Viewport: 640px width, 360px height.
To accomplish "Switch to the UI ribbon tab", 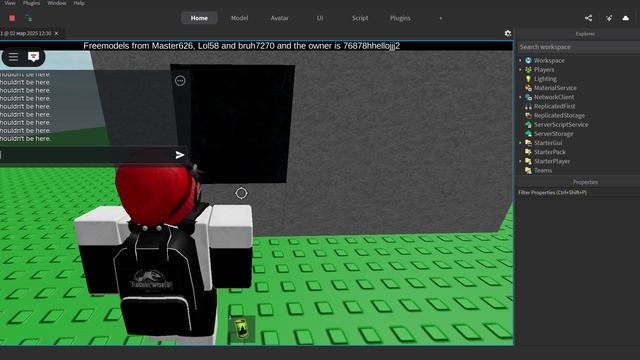I will pos(320,18).
